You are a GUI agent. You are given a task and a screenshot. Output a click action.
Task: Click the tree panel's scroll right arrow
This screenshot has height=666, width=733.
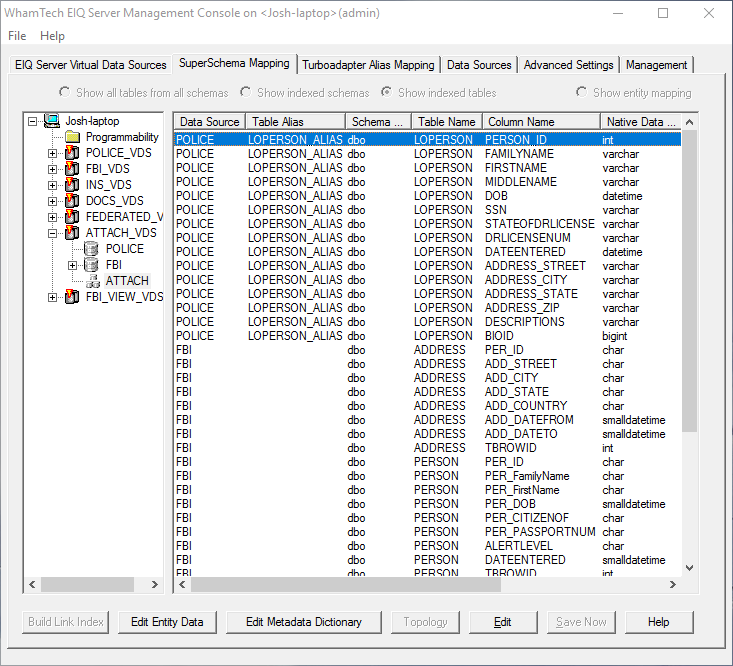click(155, 584)
